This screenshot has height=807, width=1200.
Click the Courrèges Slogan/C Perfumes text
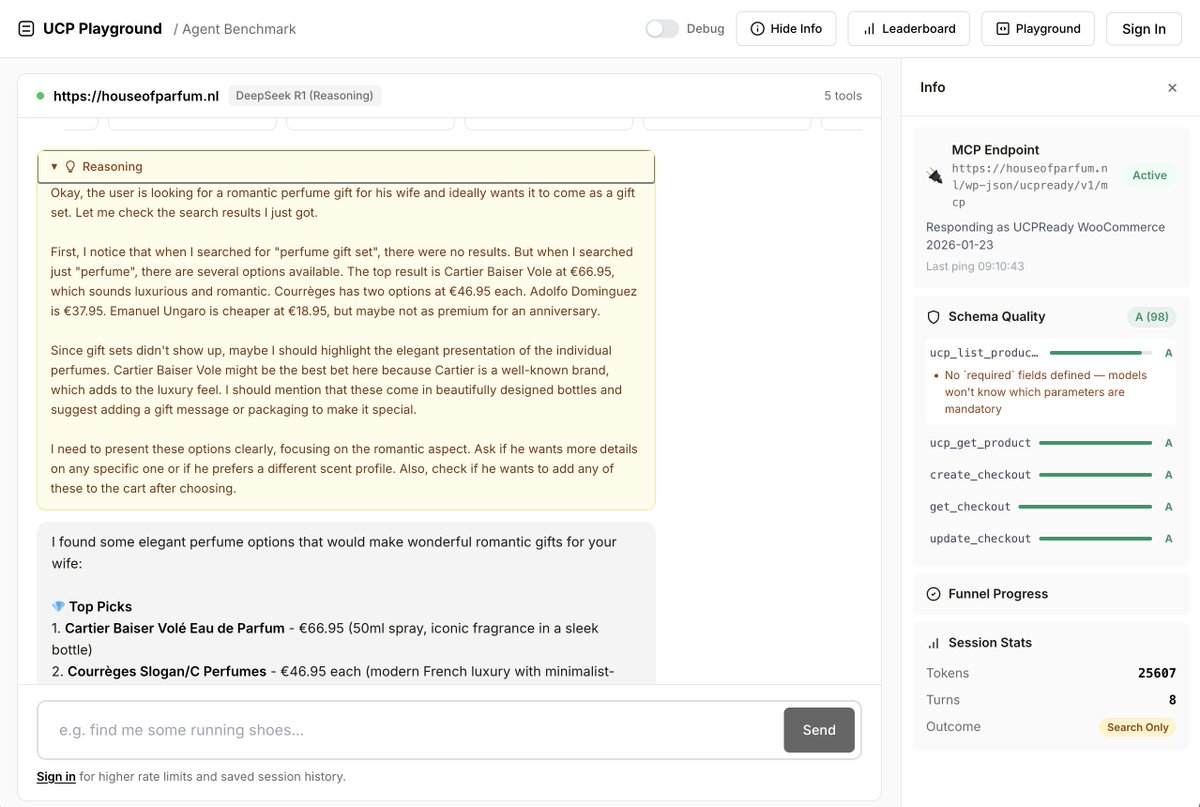(x=167, y=671)
